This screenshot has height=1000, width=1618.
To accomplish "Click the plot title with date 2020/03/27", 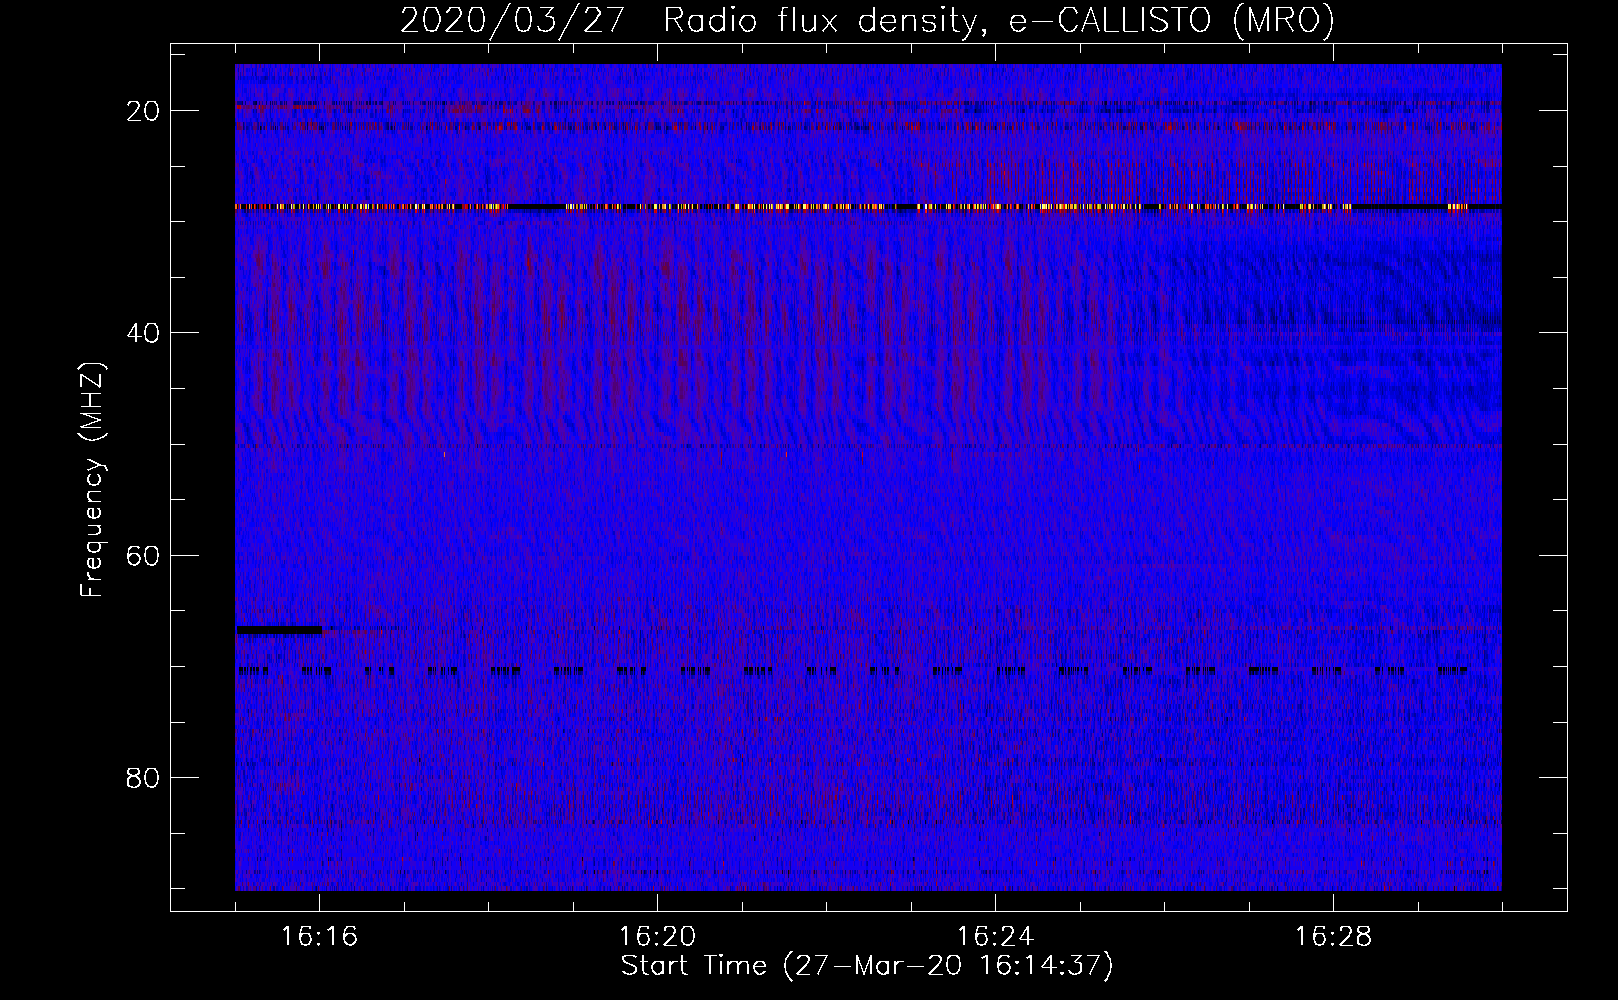I will click(x=867, y=20).
